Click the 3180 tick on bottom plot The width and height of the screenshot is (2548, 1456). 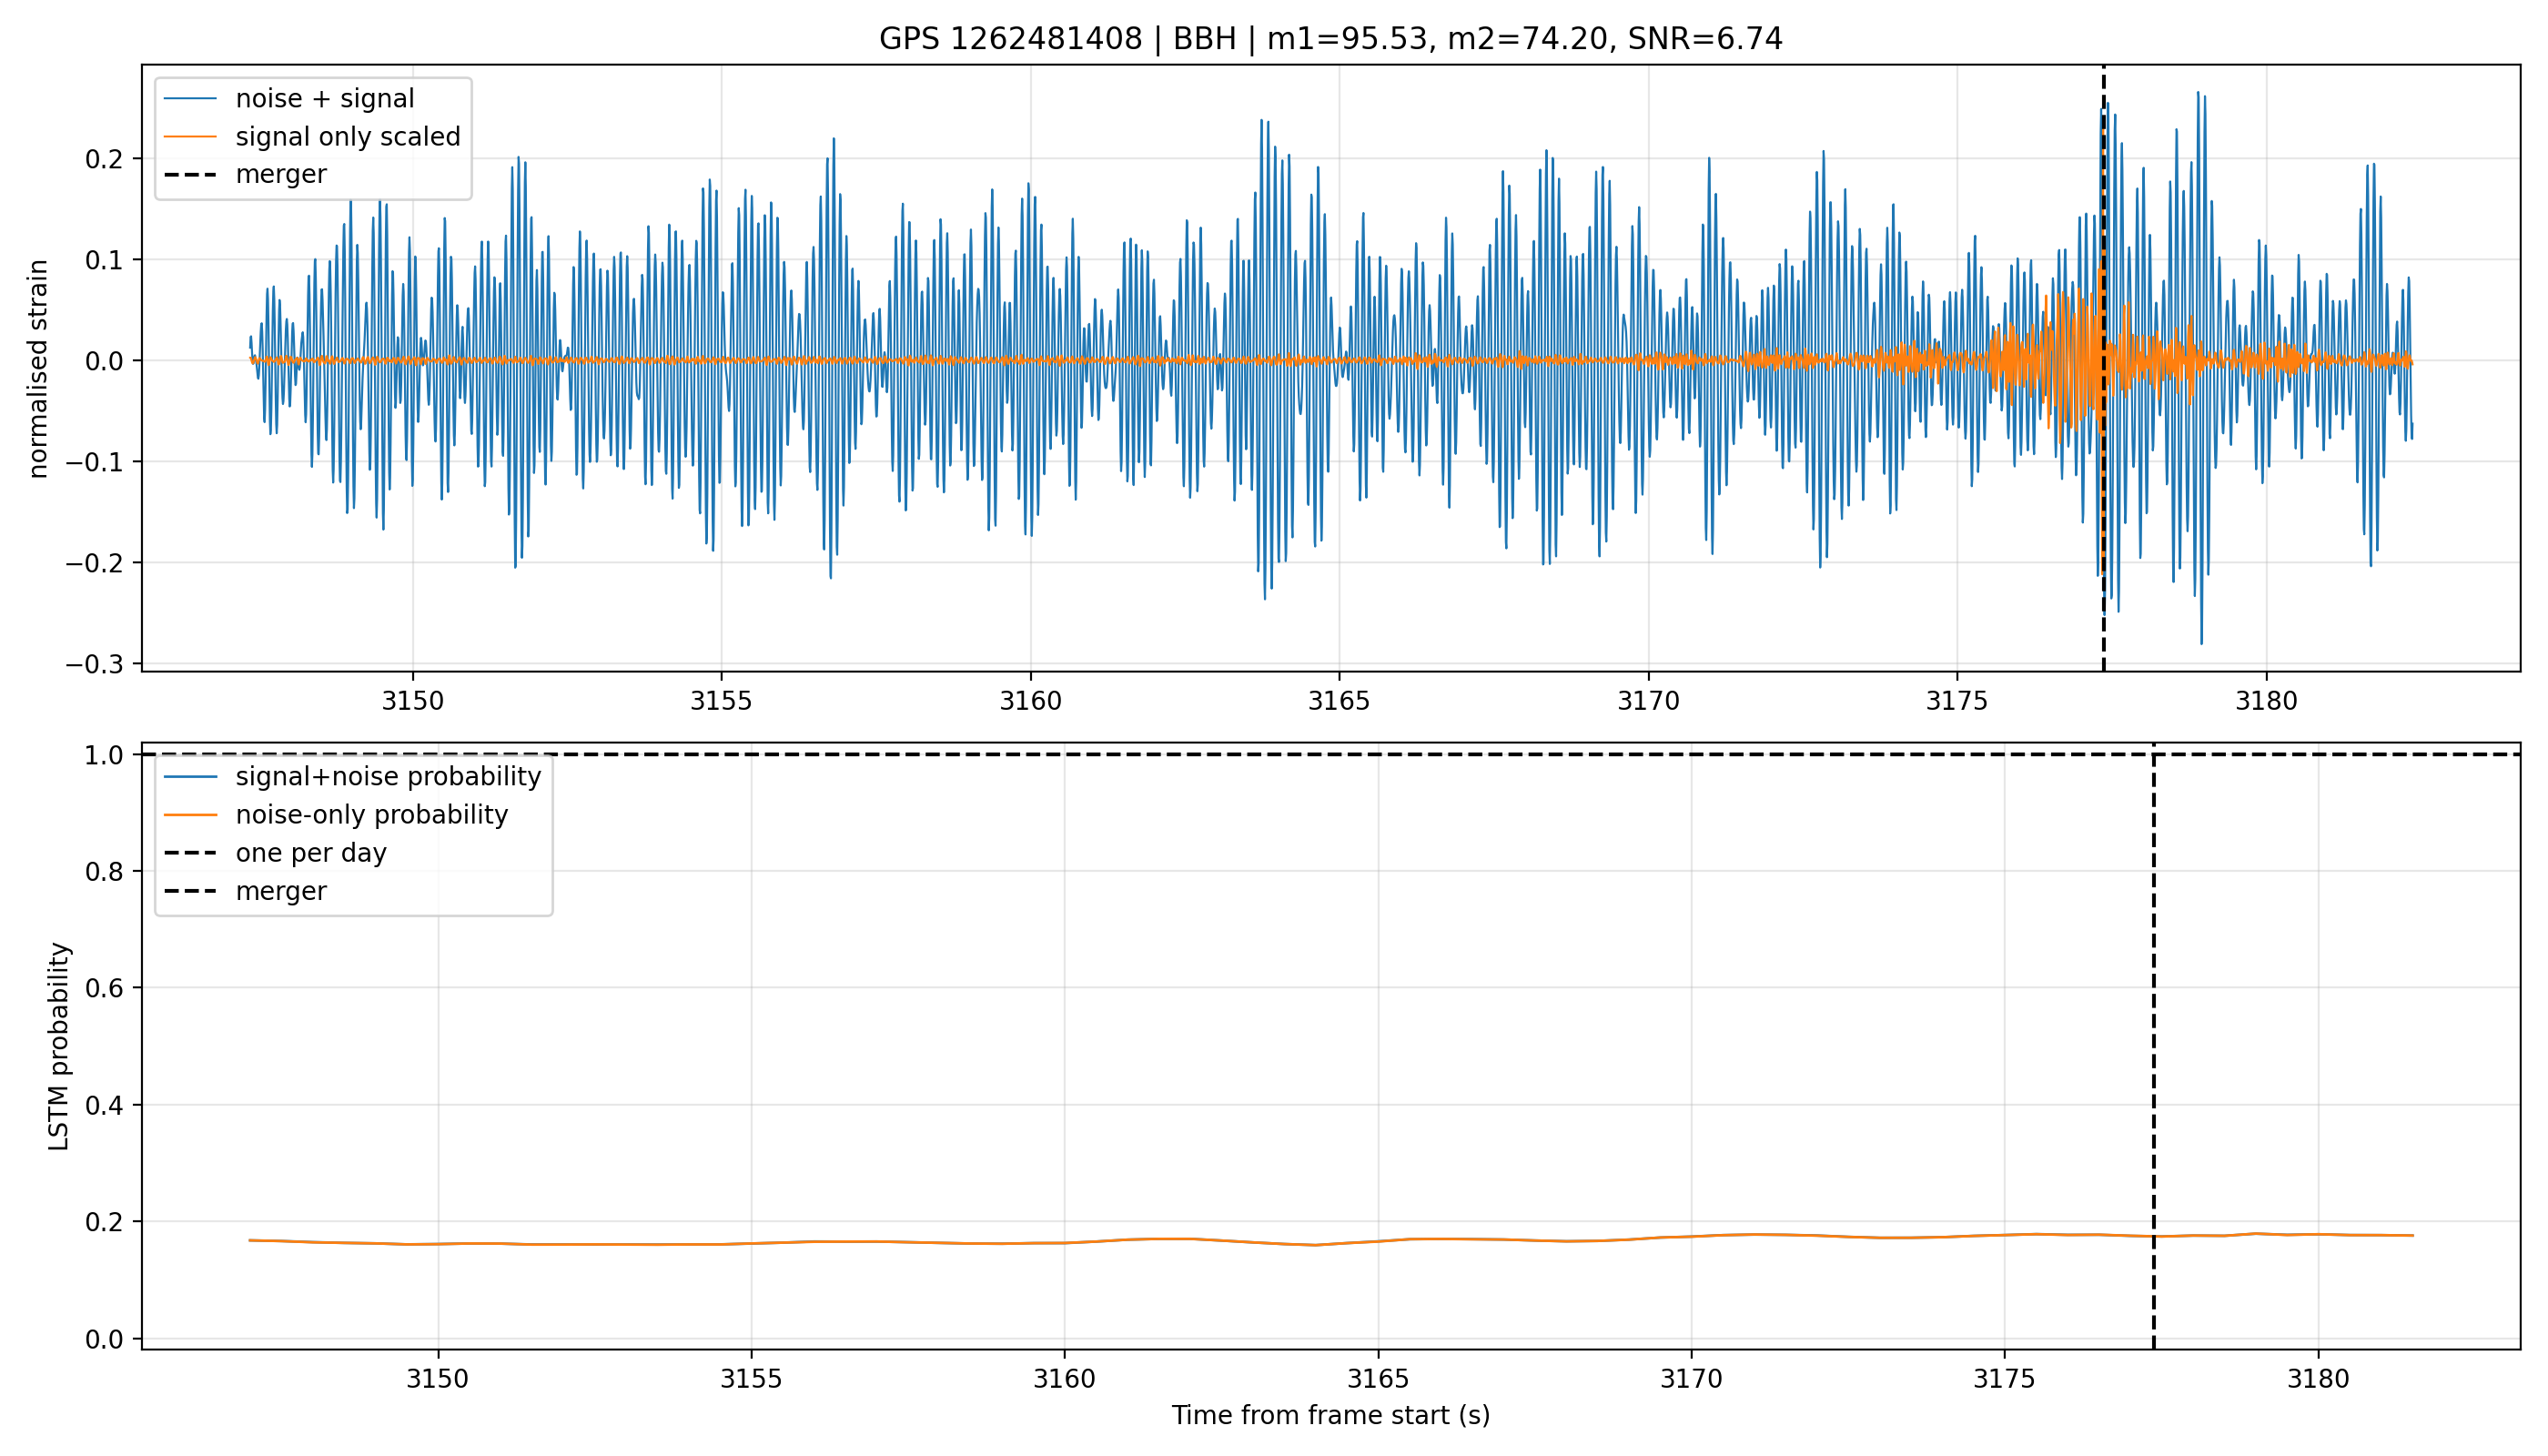[2318, 1379]
